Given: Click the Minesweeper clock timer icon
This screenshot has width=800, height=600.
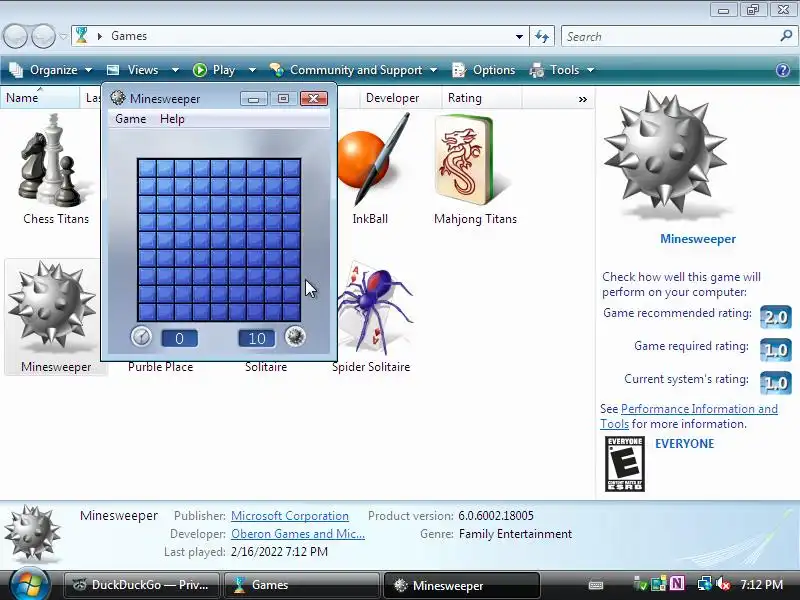Looking at the screenshot, I should click(141, 337).
